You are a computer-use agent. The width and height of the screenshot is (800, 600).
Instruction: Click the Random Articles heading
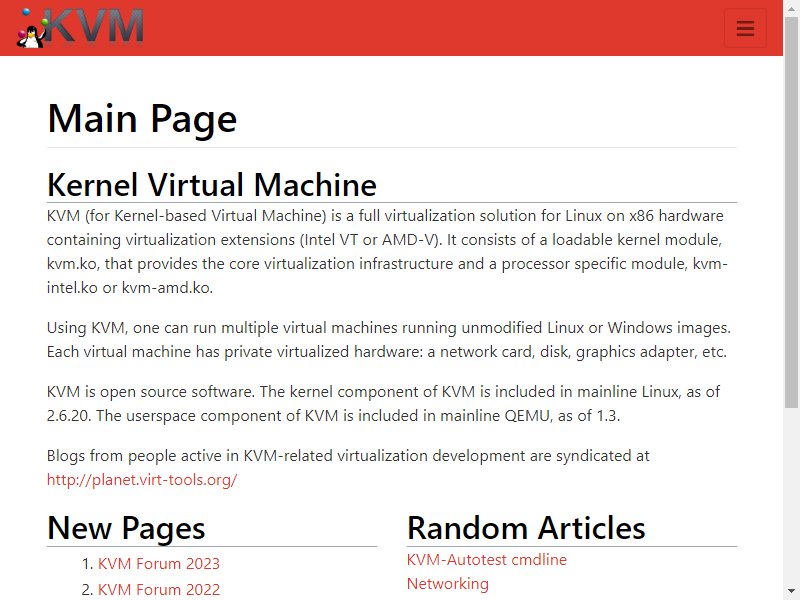tap(526, 528)
